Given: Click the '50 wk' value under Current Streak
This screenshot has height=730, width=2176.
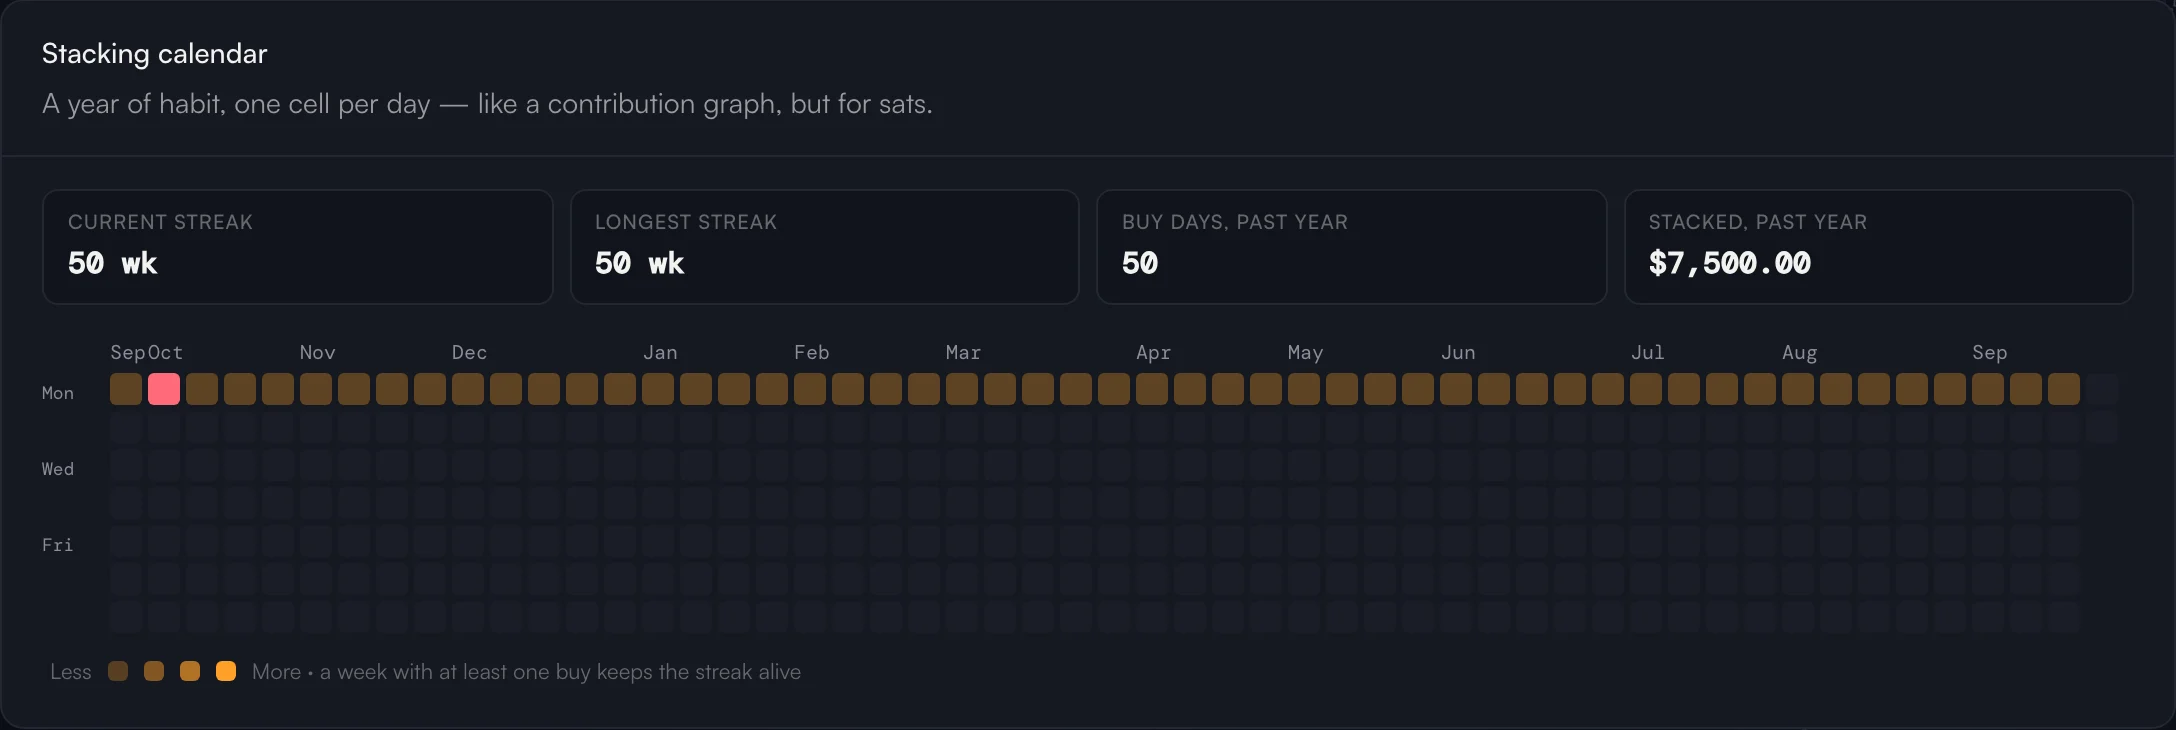Looking at the screenshot, I should coord(113,263).
